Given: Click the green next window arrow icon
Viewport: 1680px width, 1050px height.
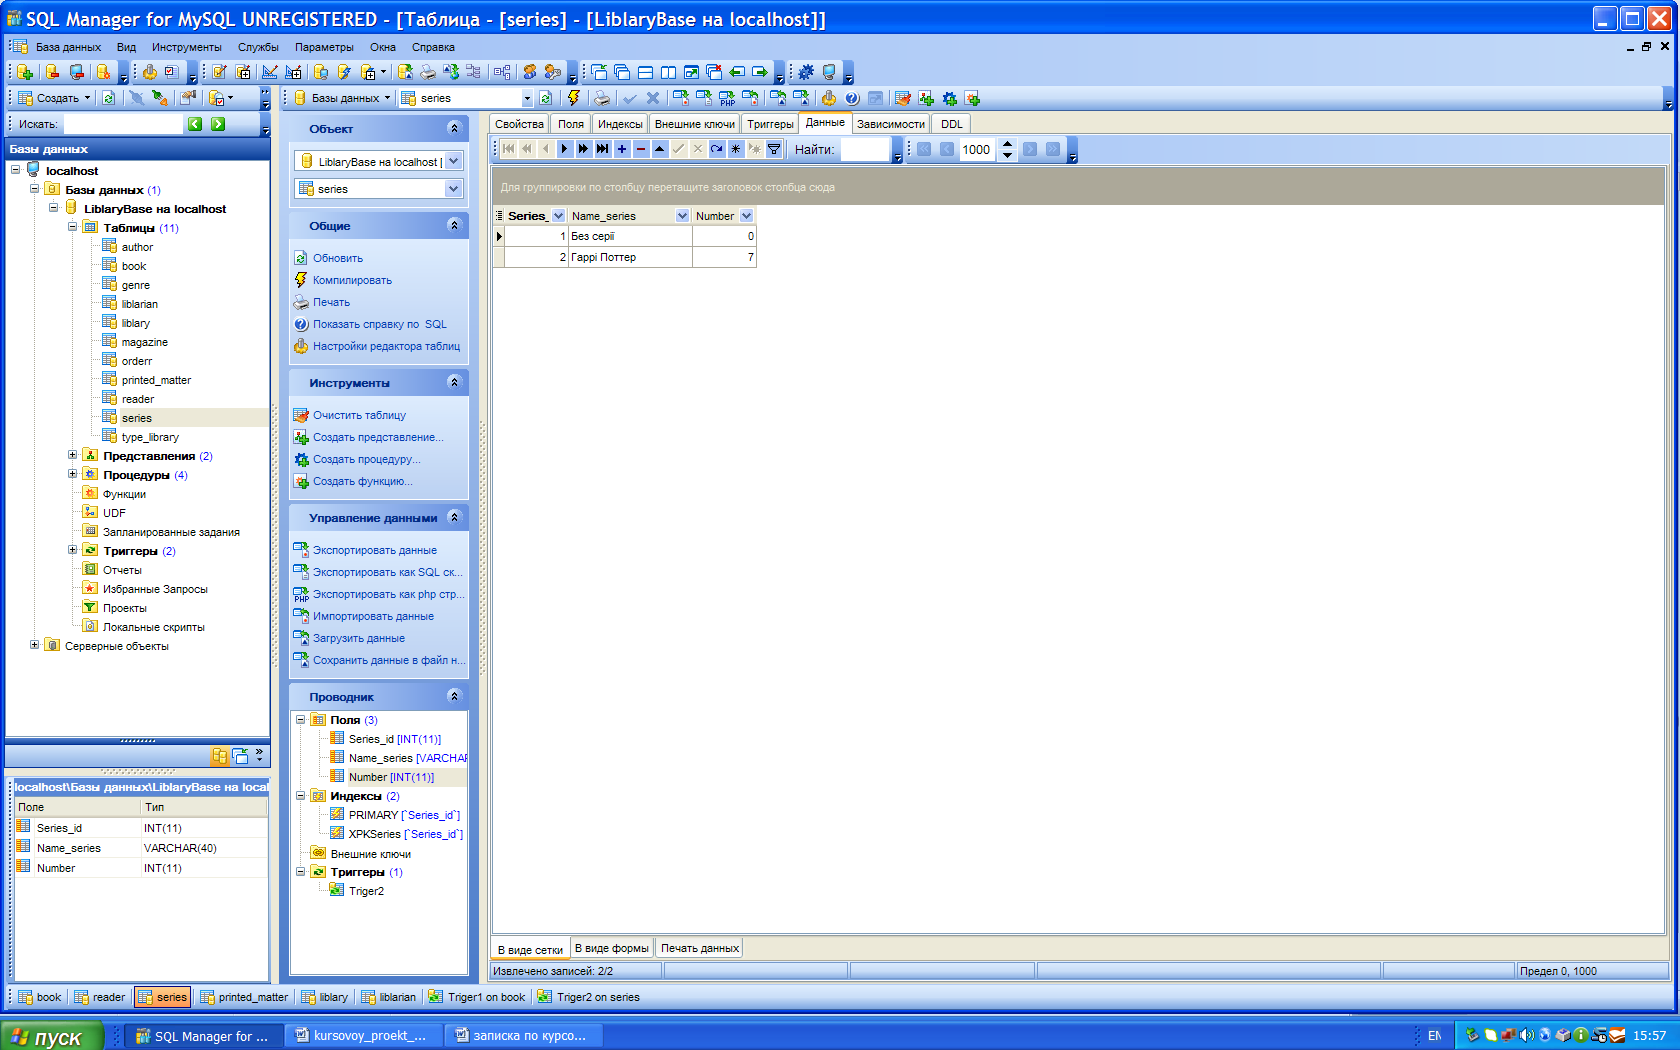Looking at the screenshot, I should tap(760, 72).
